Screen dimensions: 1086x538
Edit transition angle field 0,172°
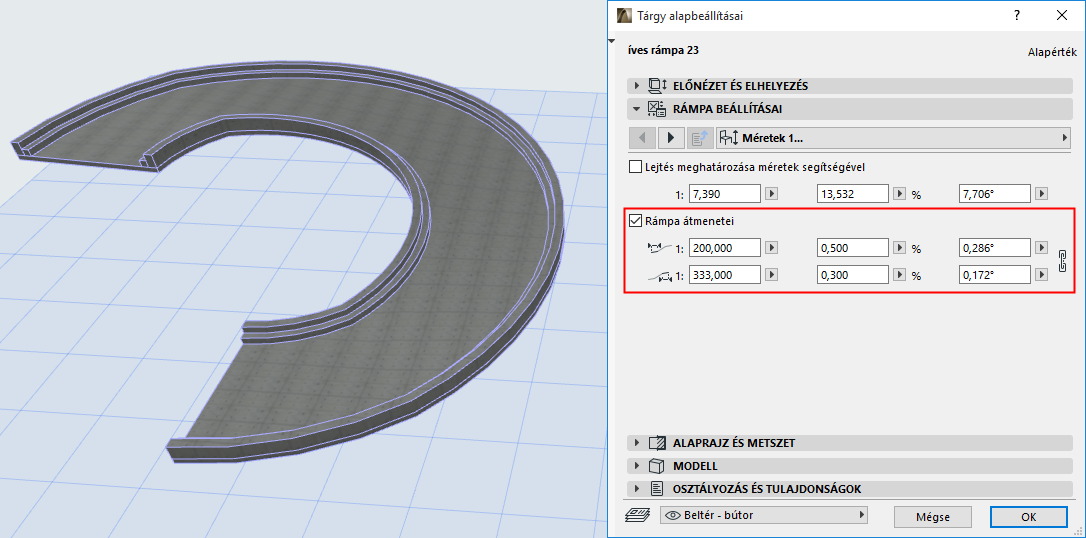tap(995, 275)
